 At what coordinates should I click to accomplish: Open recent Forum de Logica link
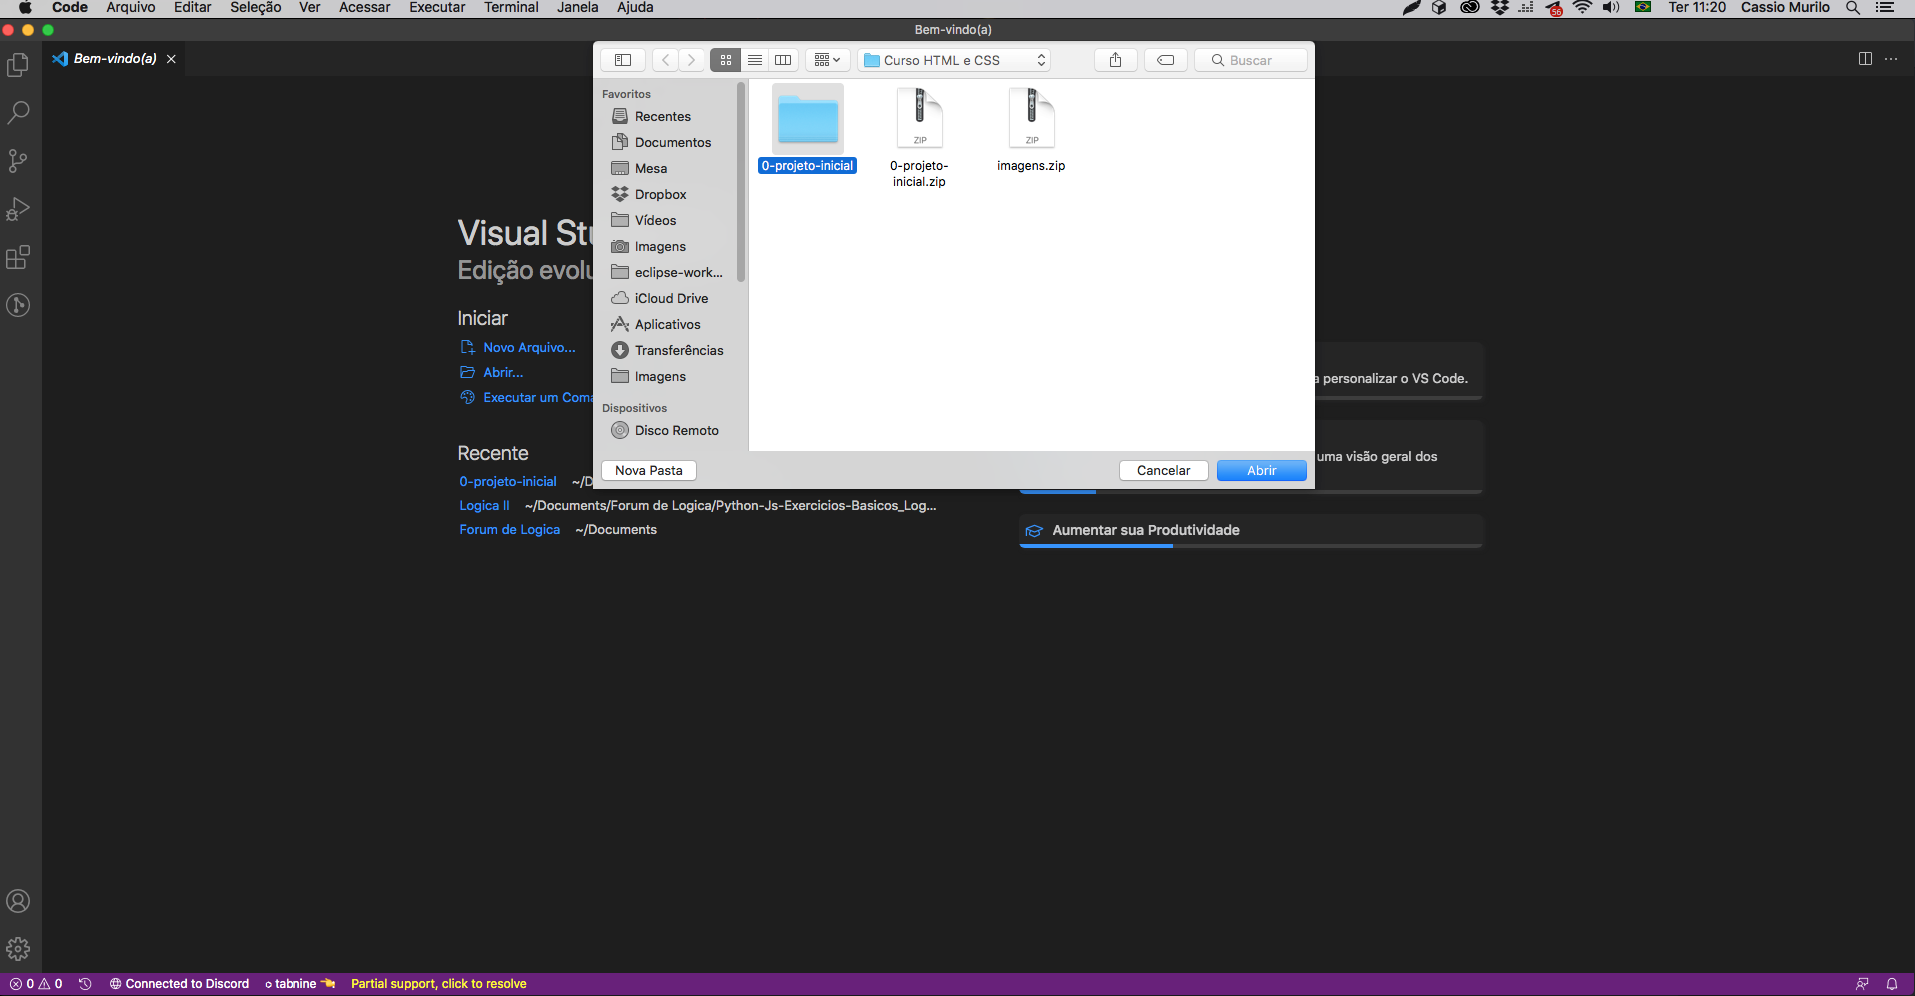[509, 530]
